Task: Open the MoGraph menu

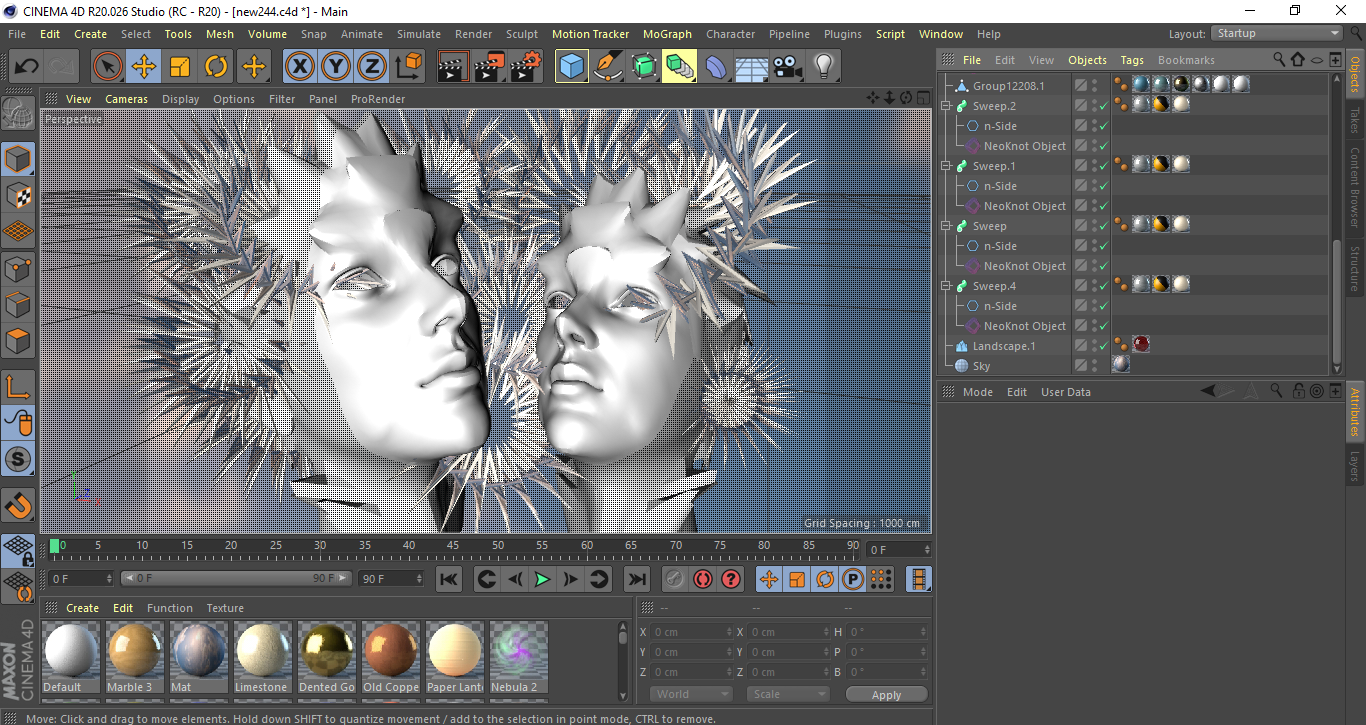Action: 667,34
